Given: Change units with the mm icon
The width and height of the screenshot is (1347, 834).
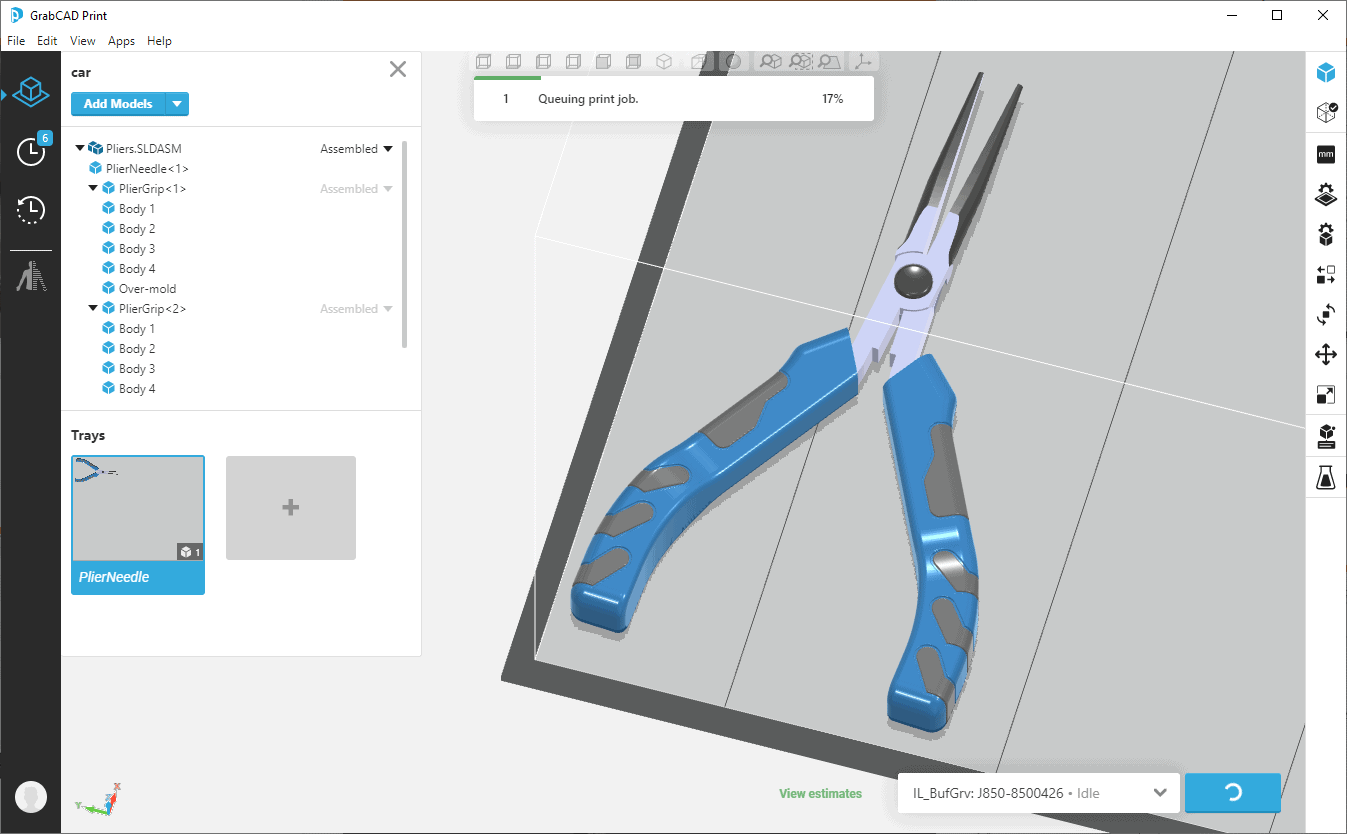Looking at the screenshot, I should click(x=1326, y=155).
